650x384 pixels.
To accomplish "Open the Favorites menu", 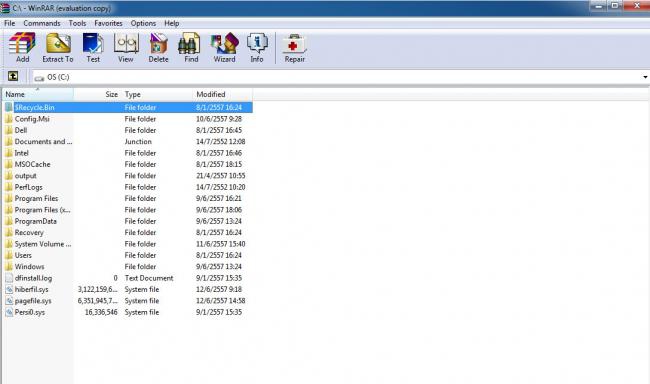I will coord(108,23).
